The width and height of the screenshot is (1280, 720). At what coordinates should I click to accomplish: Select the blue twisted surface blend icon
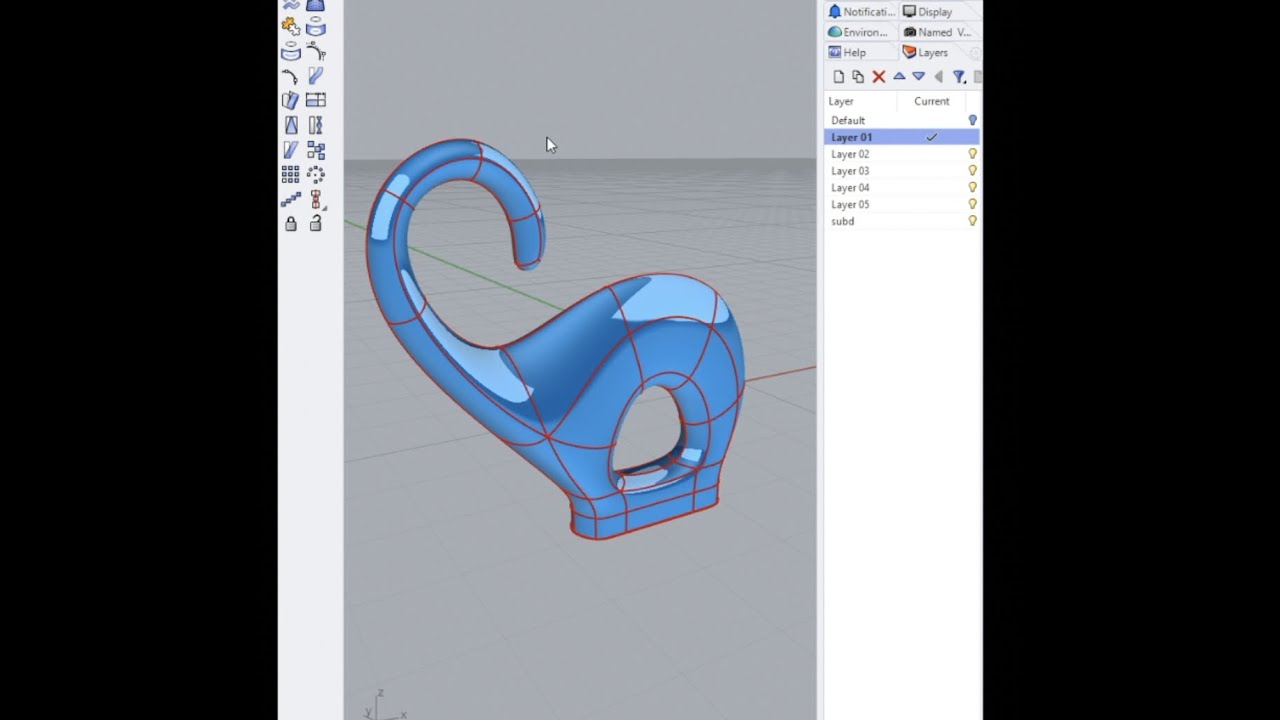click(x=316, y=76)
